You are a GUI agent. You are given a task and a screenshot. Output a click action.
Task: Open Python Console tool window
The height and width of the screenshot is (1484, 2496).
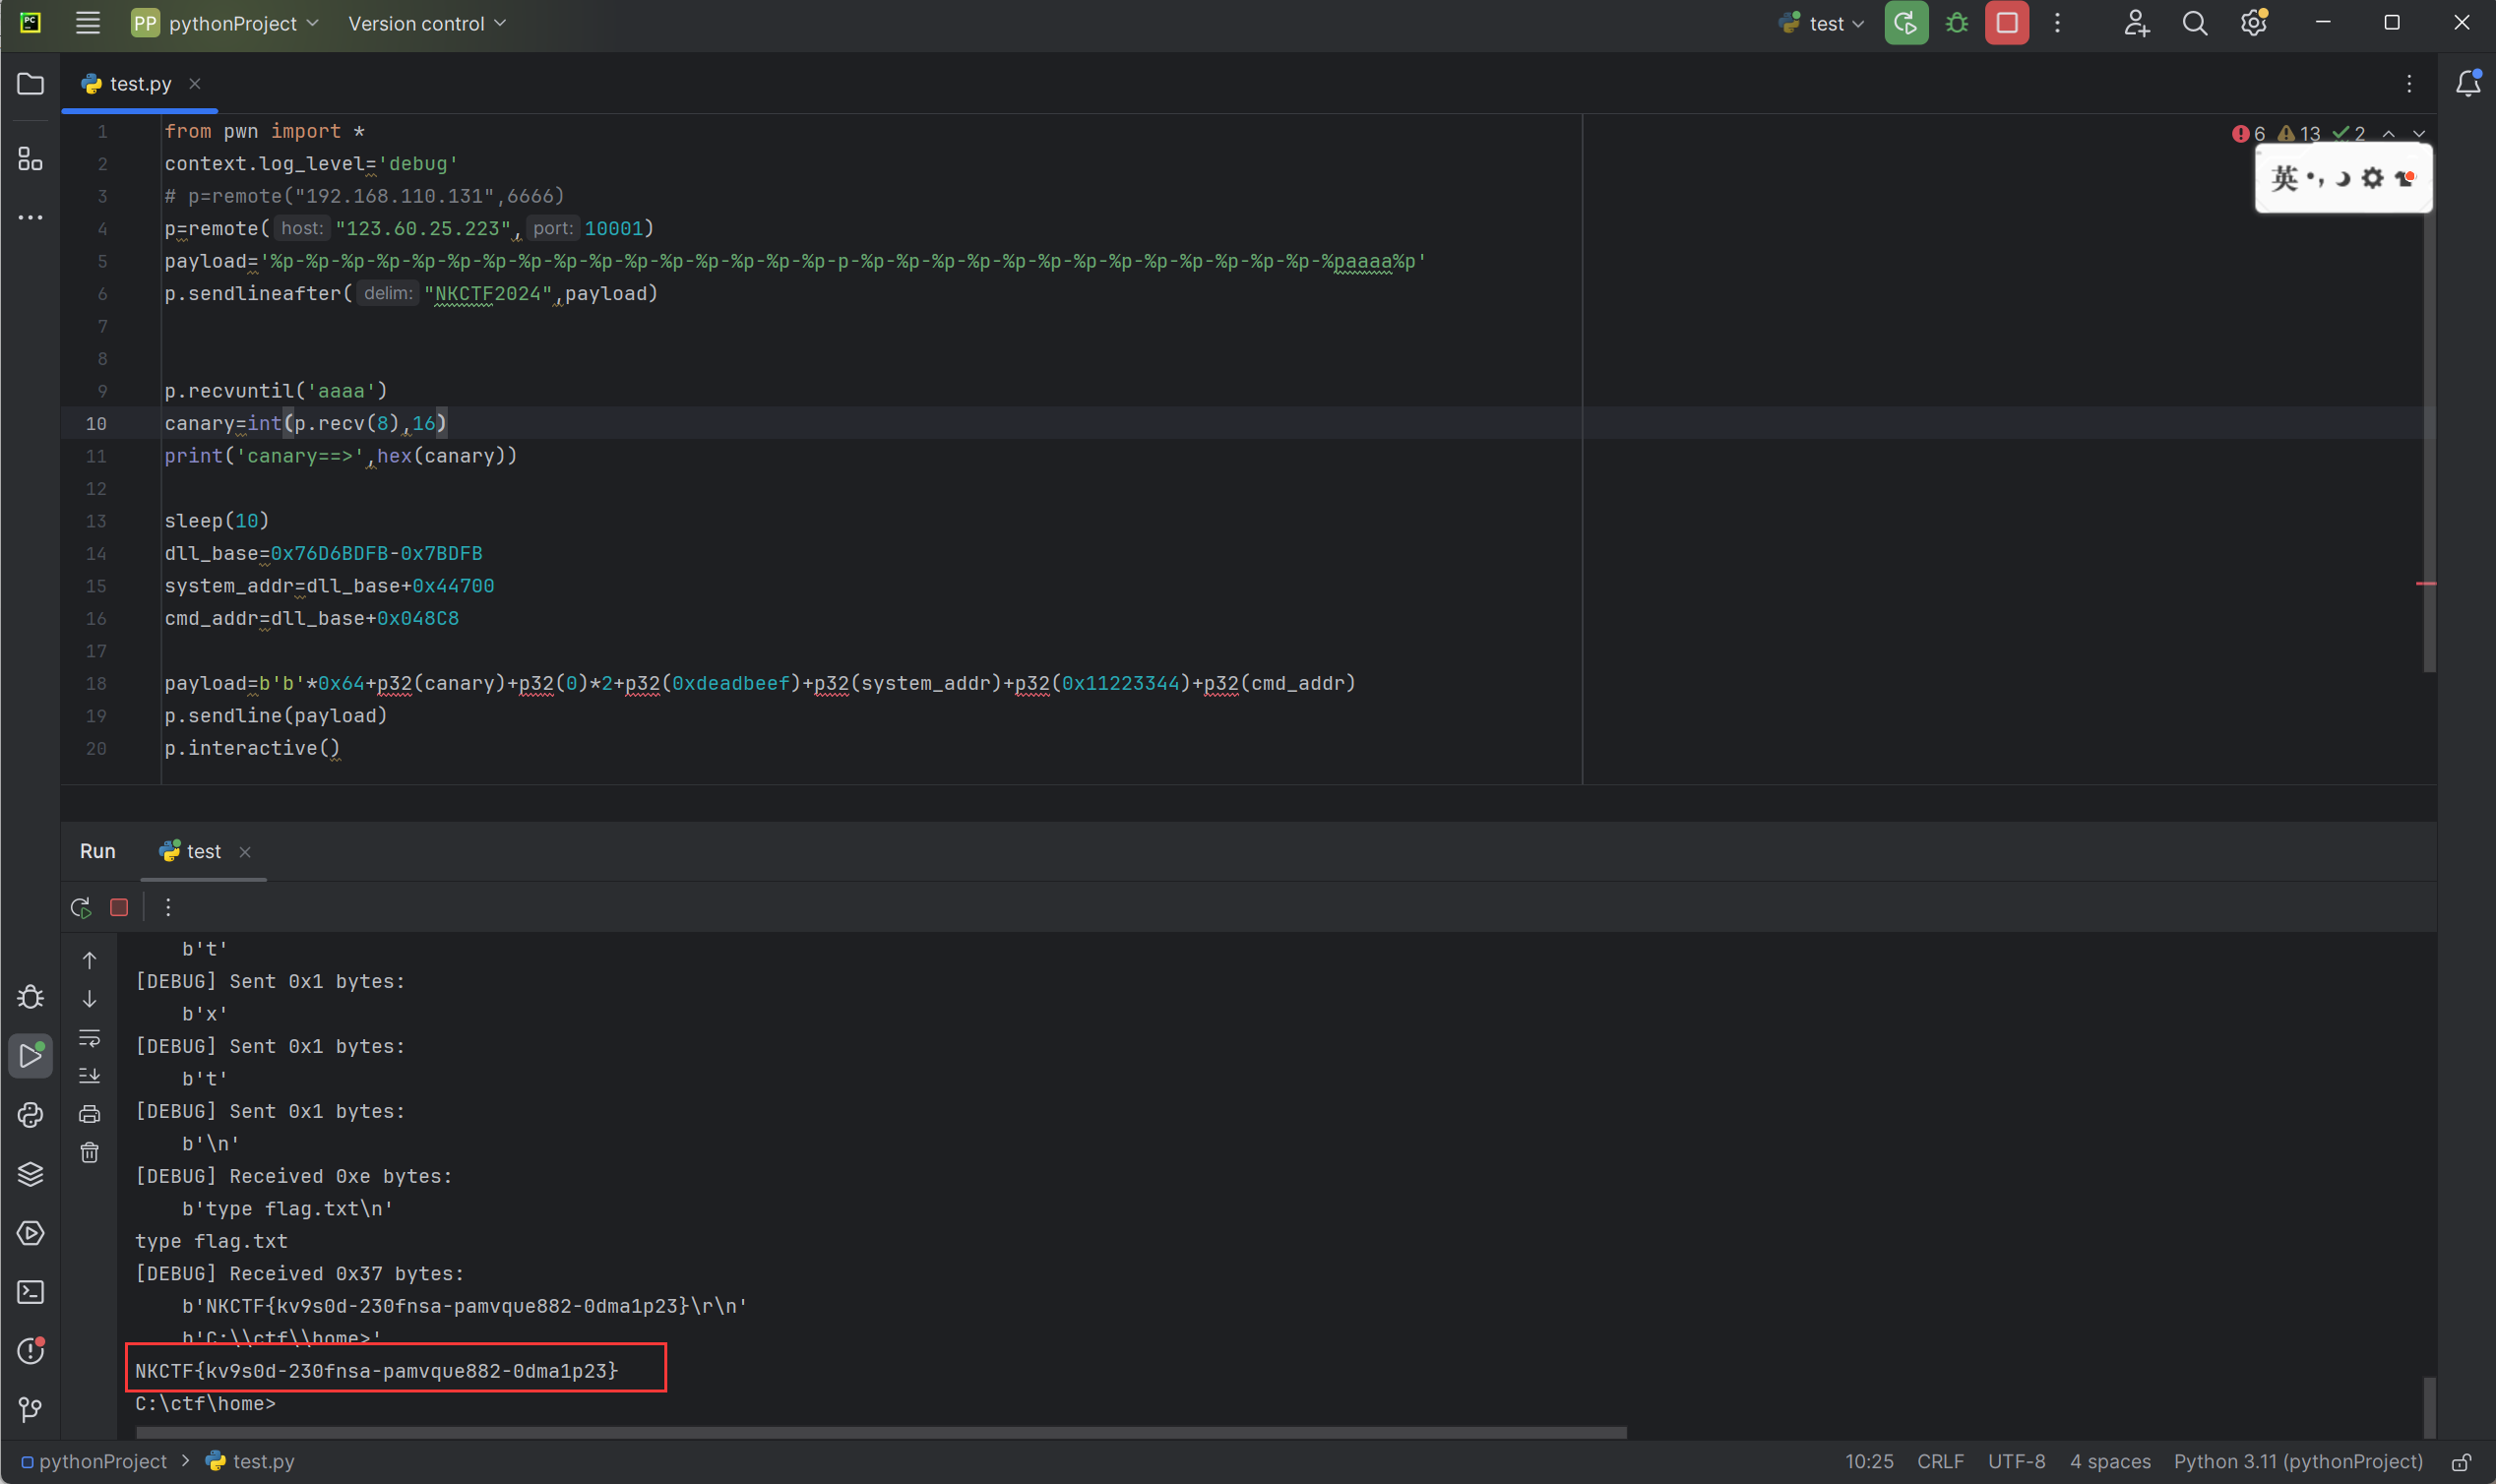pyautogui.click(x=31, y=1114)
